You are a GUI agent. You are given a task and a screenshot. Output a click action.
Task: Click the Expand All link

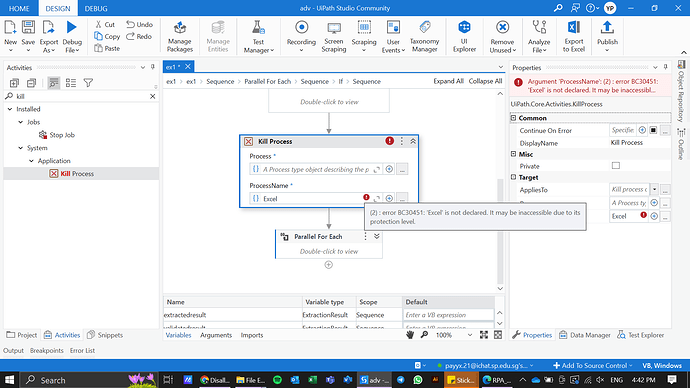(x=448, y=81)
